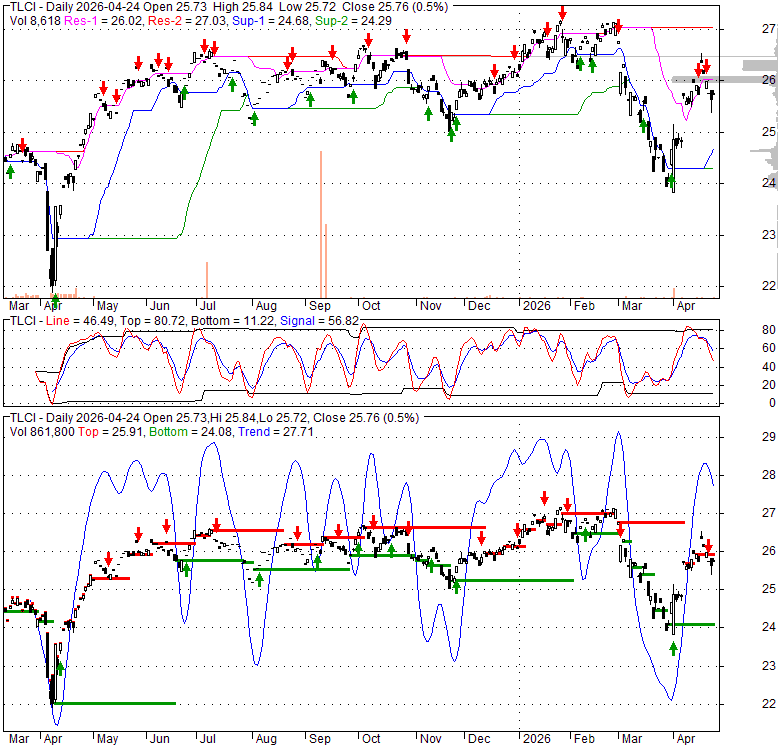Click the green up arrow at the April 2025 low in the top chart
Viewport: 780px width, 745px height.
click(x=56, y=298)
